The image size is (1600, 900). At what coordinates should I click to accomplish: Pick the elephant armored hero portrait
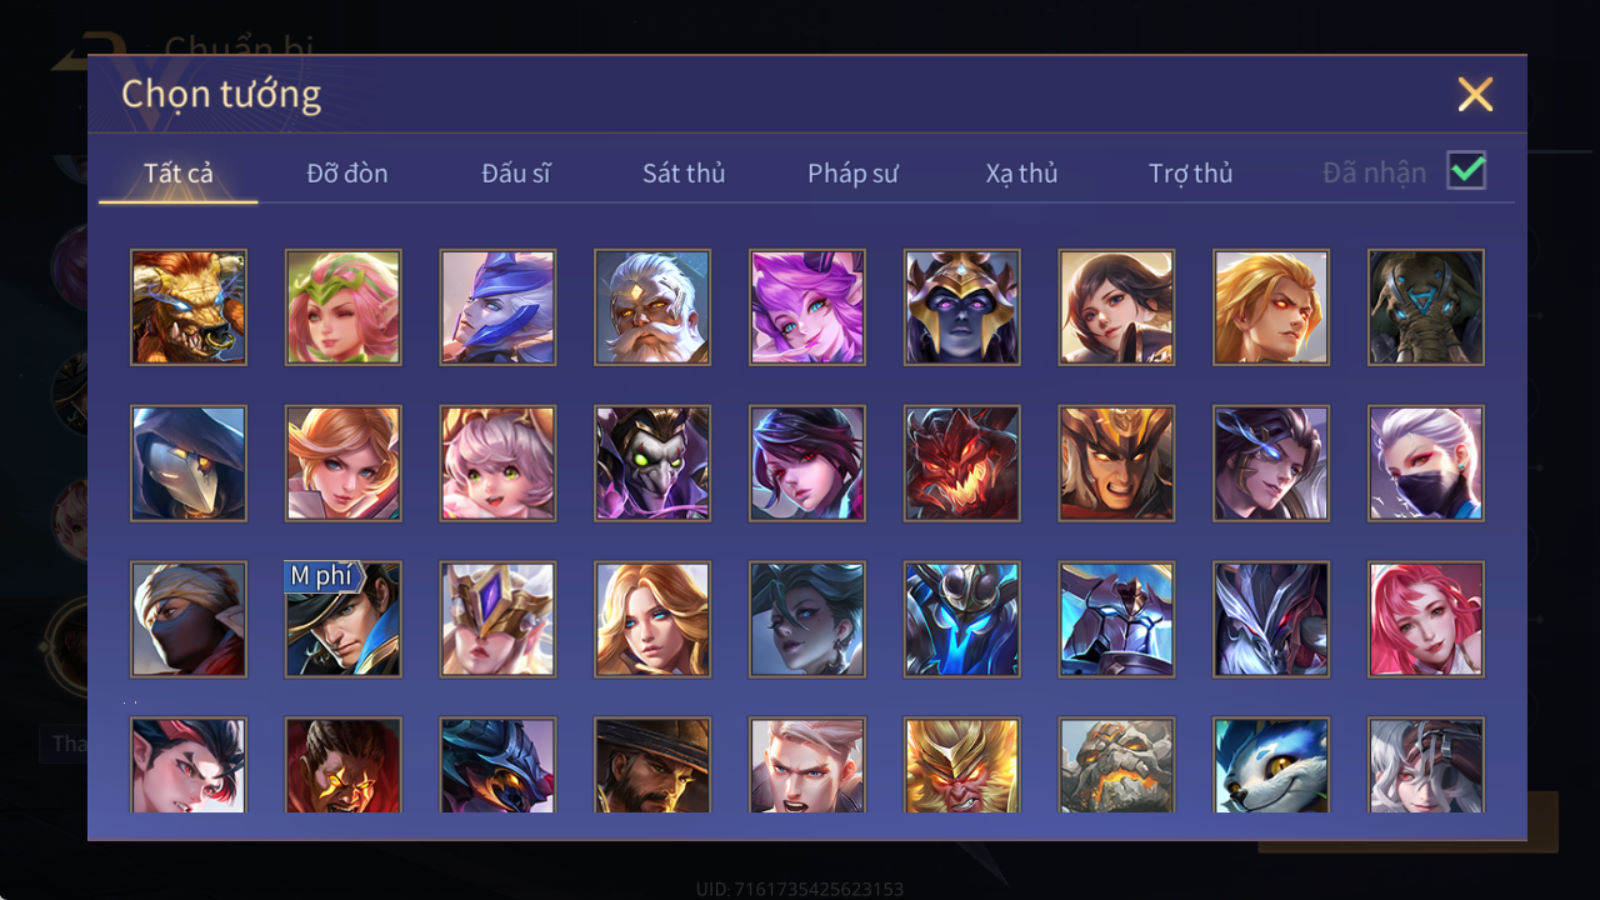click(x=1426, y=307)
